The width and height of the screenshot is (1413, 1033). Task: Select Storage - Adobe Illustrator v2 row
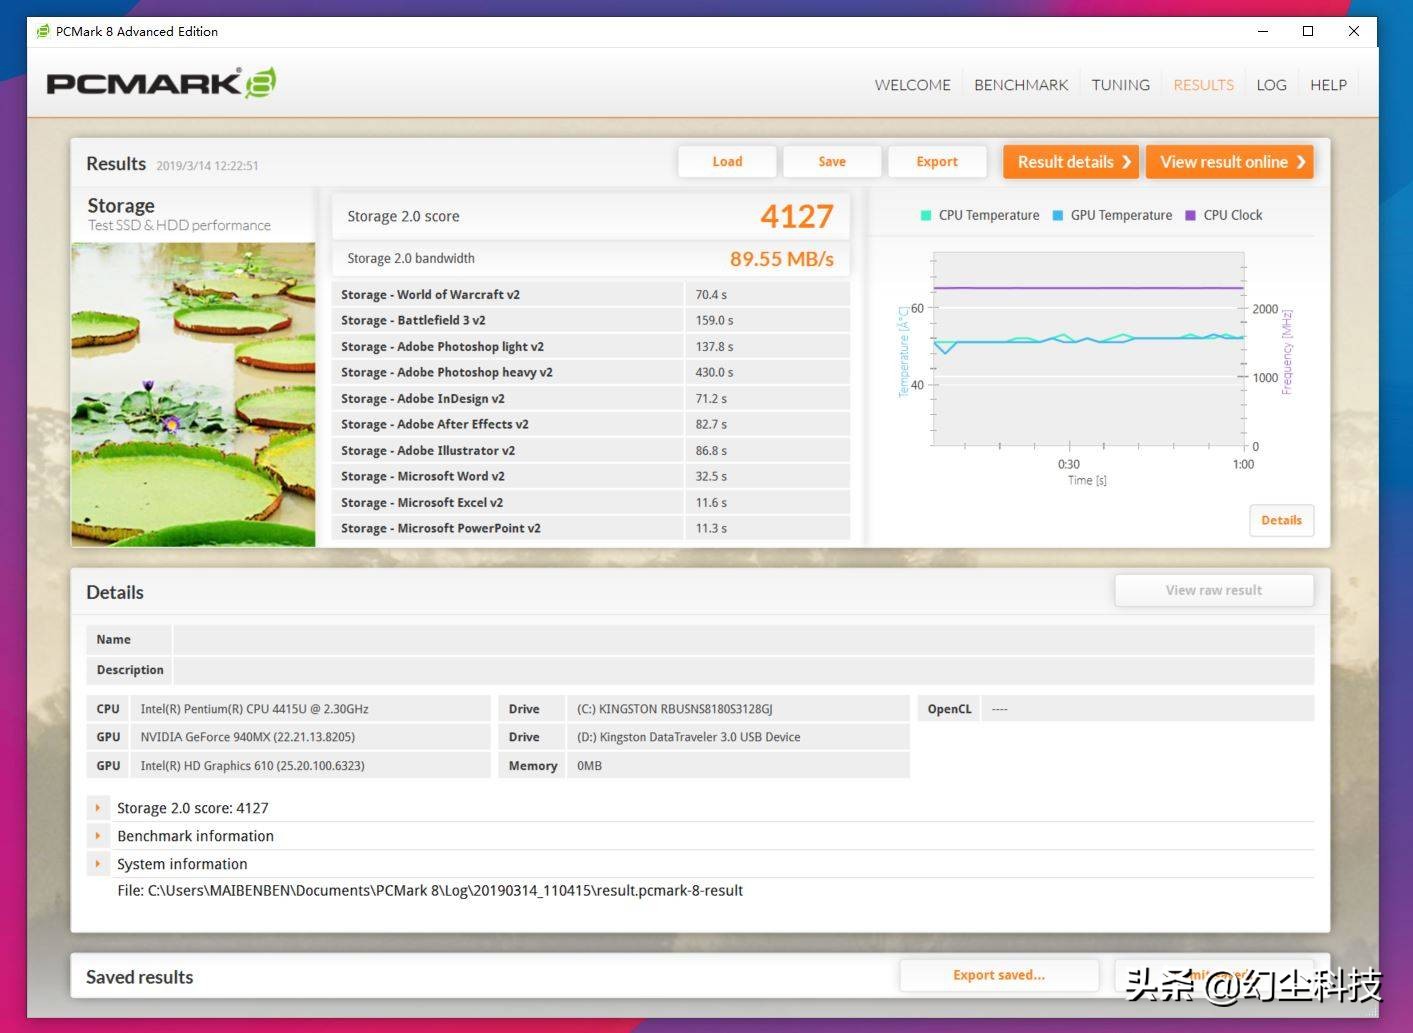pyautogui.click(x=590, y=450)
